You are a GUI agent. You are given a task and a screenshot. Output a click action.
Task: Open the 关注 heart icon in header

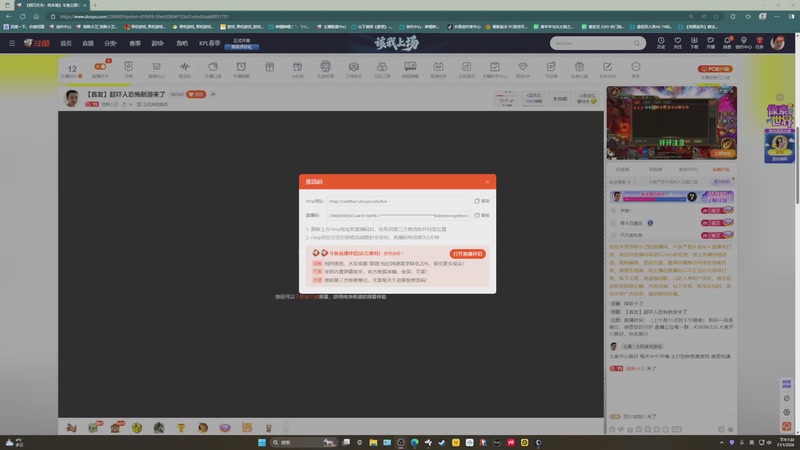tap(678, 43)
